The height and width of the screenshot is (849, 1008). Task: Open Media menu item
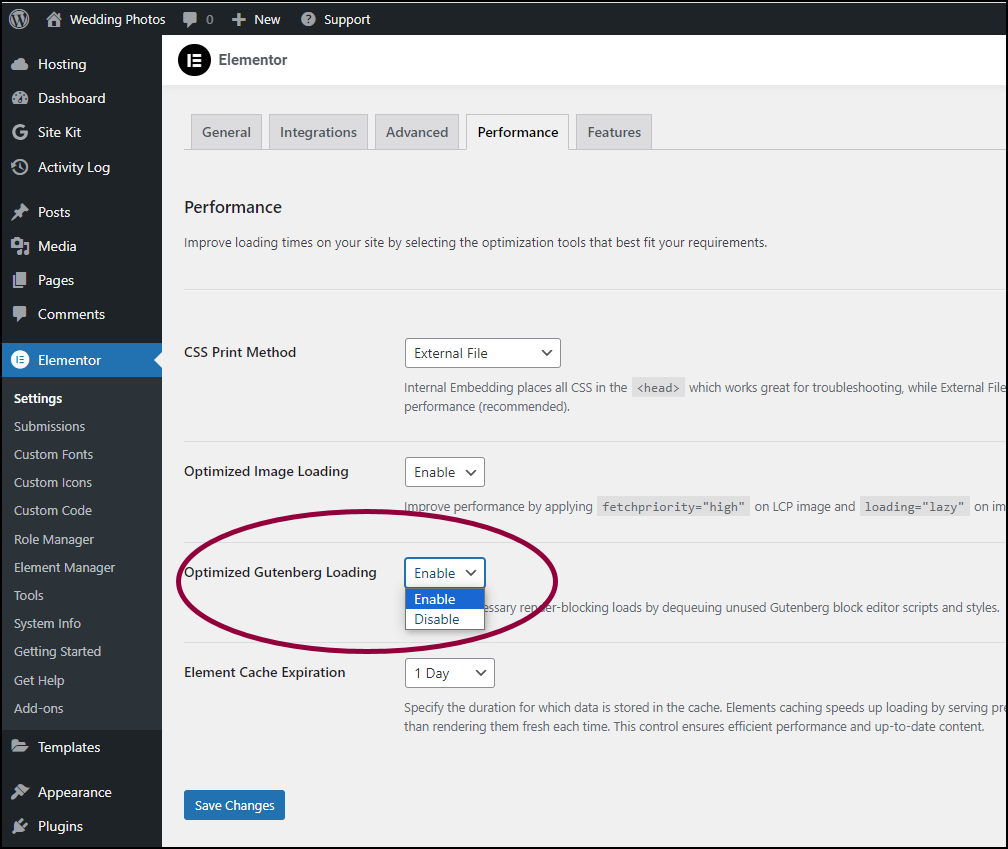tap(57, 246)
